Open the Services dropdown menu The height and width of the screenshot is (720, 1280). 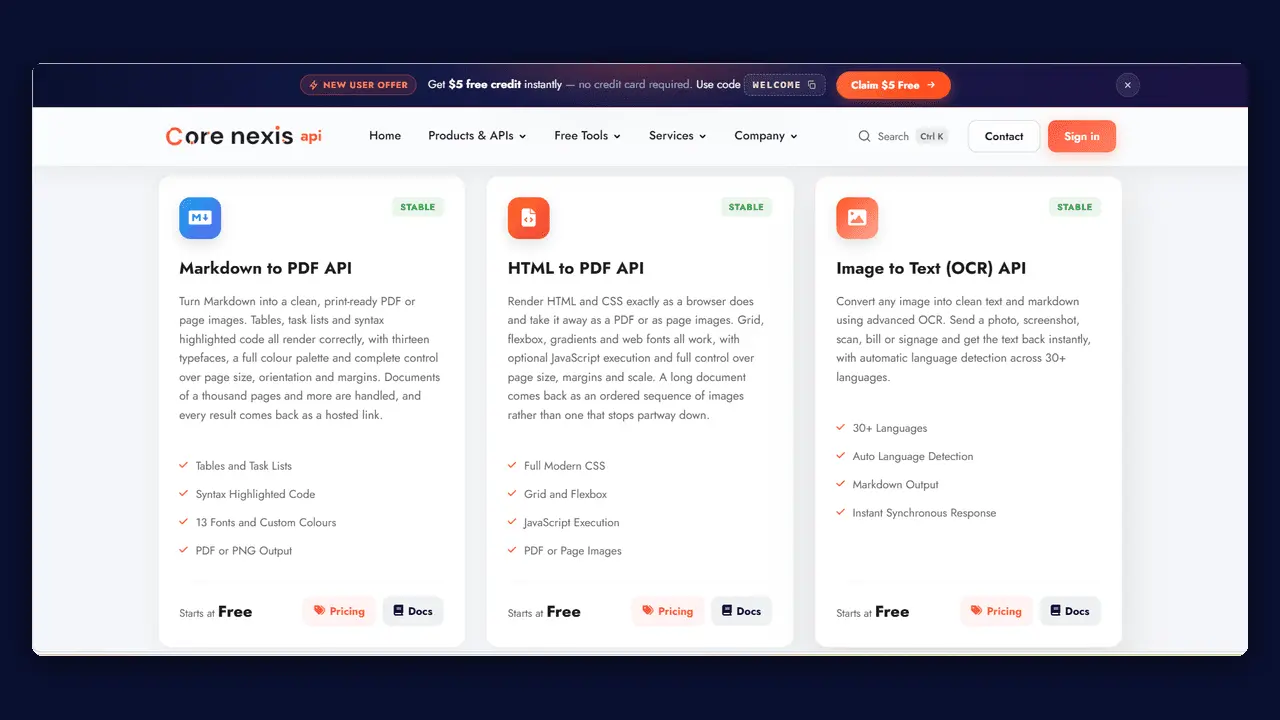point(678,136)
